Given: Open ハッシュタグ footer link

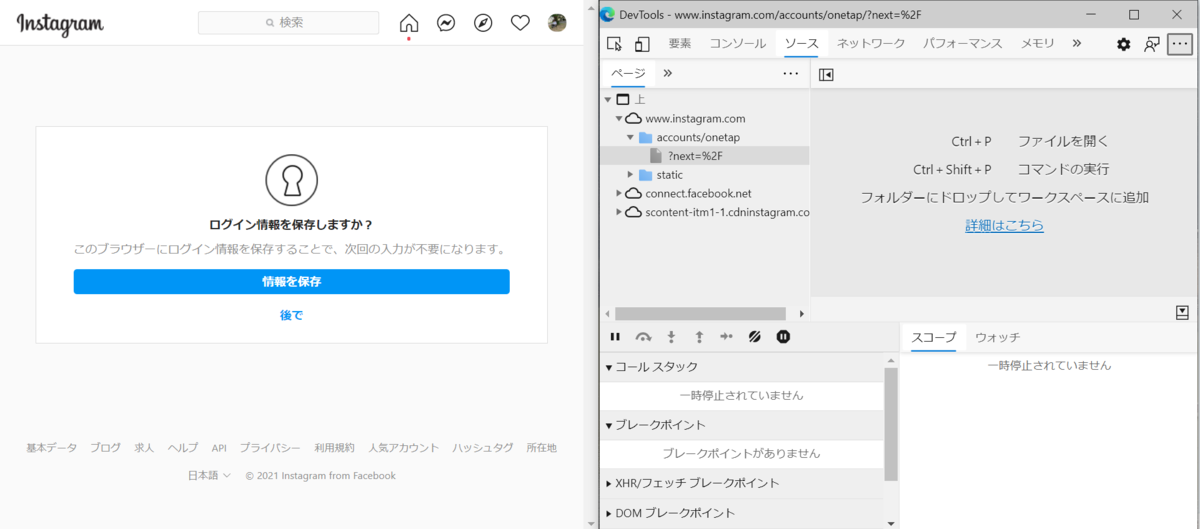Looking at the screenshot, I should click(482, 448).
